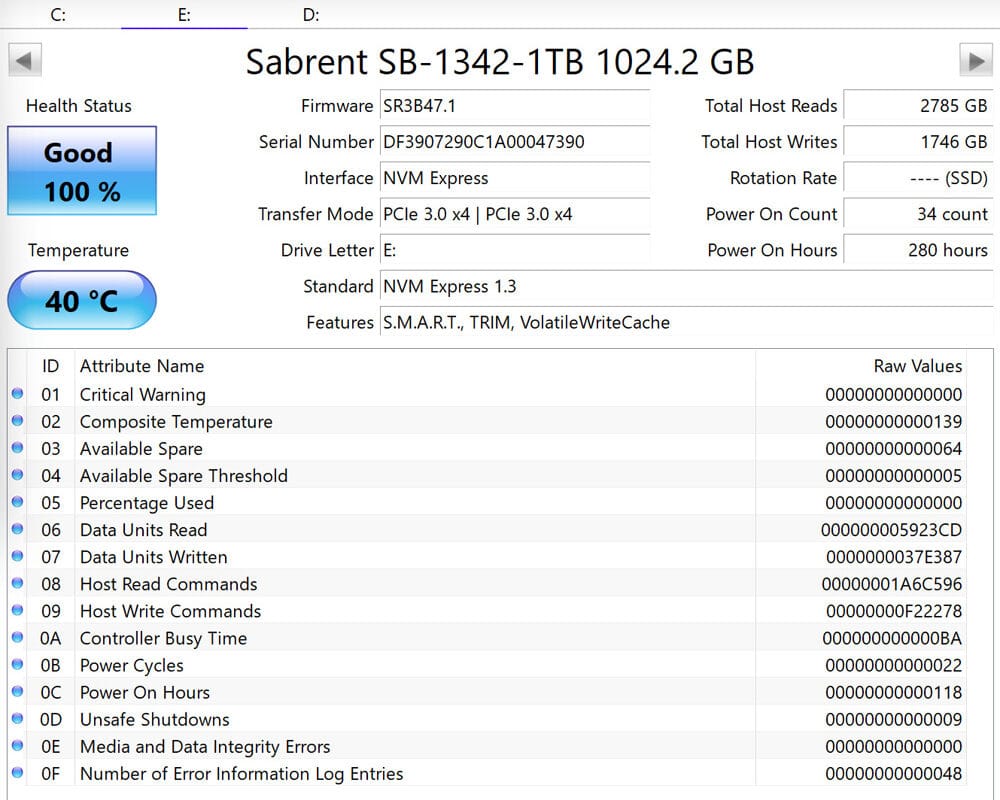Viewport: 1000px width, 800px height.
Task: Click raw value 00000001A6C596
Action: coord(892,584)
